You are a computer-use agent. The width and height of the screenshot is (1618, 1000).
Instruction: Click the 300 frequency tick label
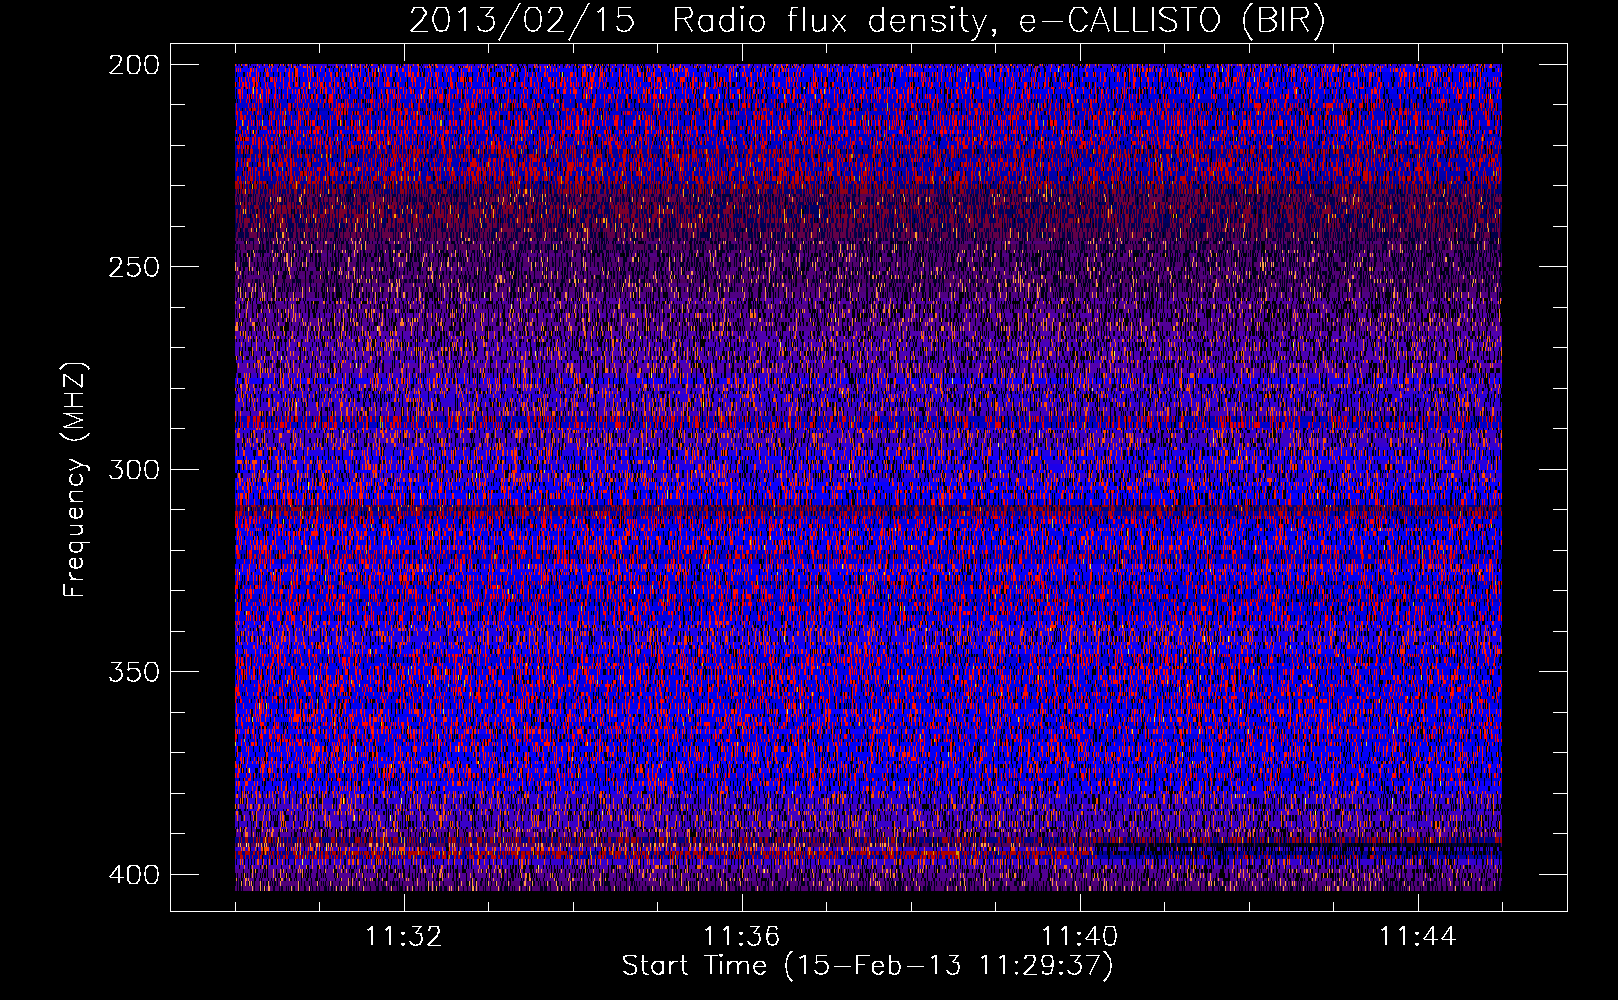(133, 469)
